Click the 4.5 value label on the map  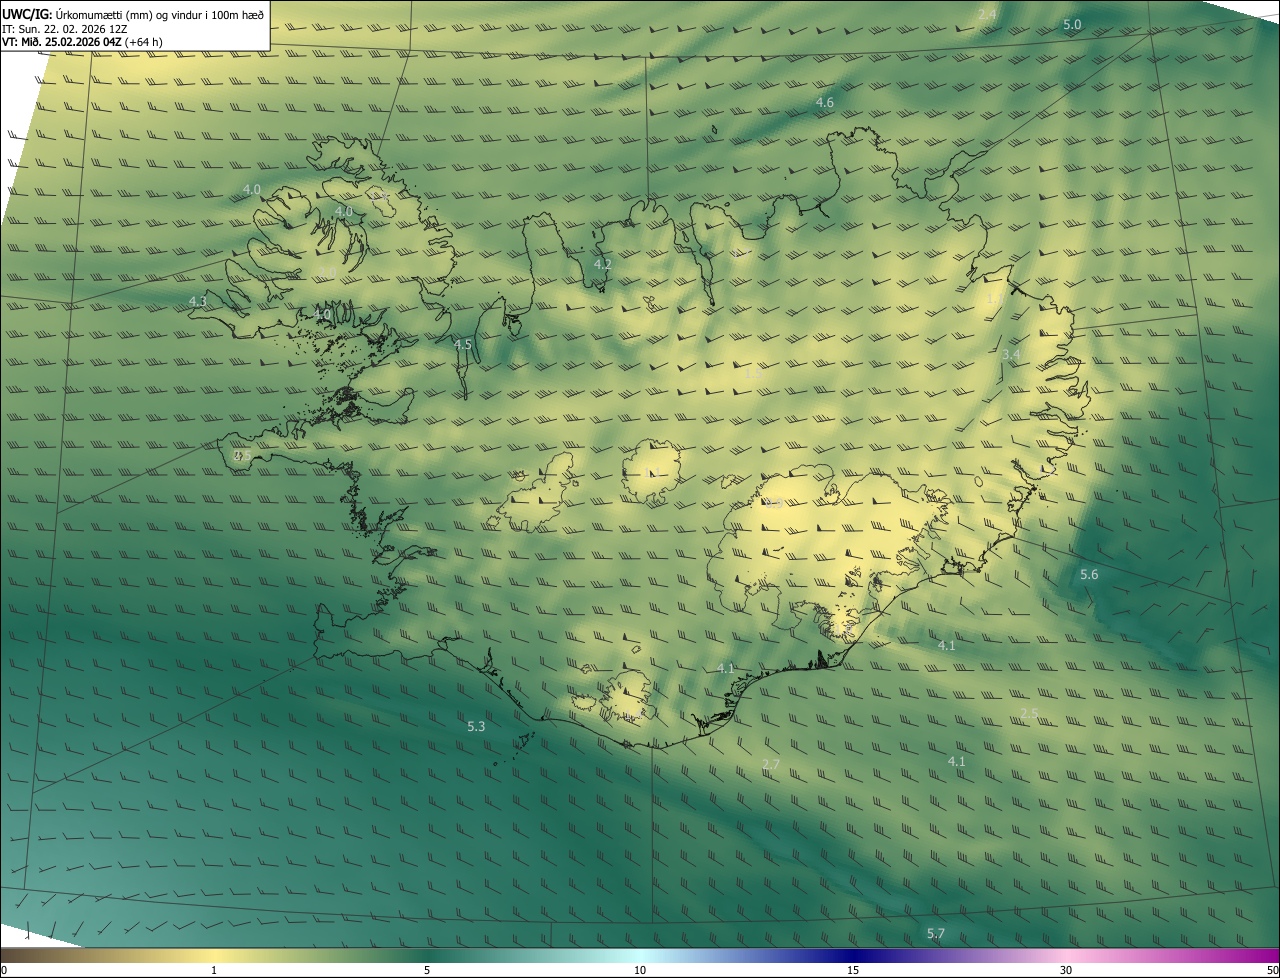463,344
